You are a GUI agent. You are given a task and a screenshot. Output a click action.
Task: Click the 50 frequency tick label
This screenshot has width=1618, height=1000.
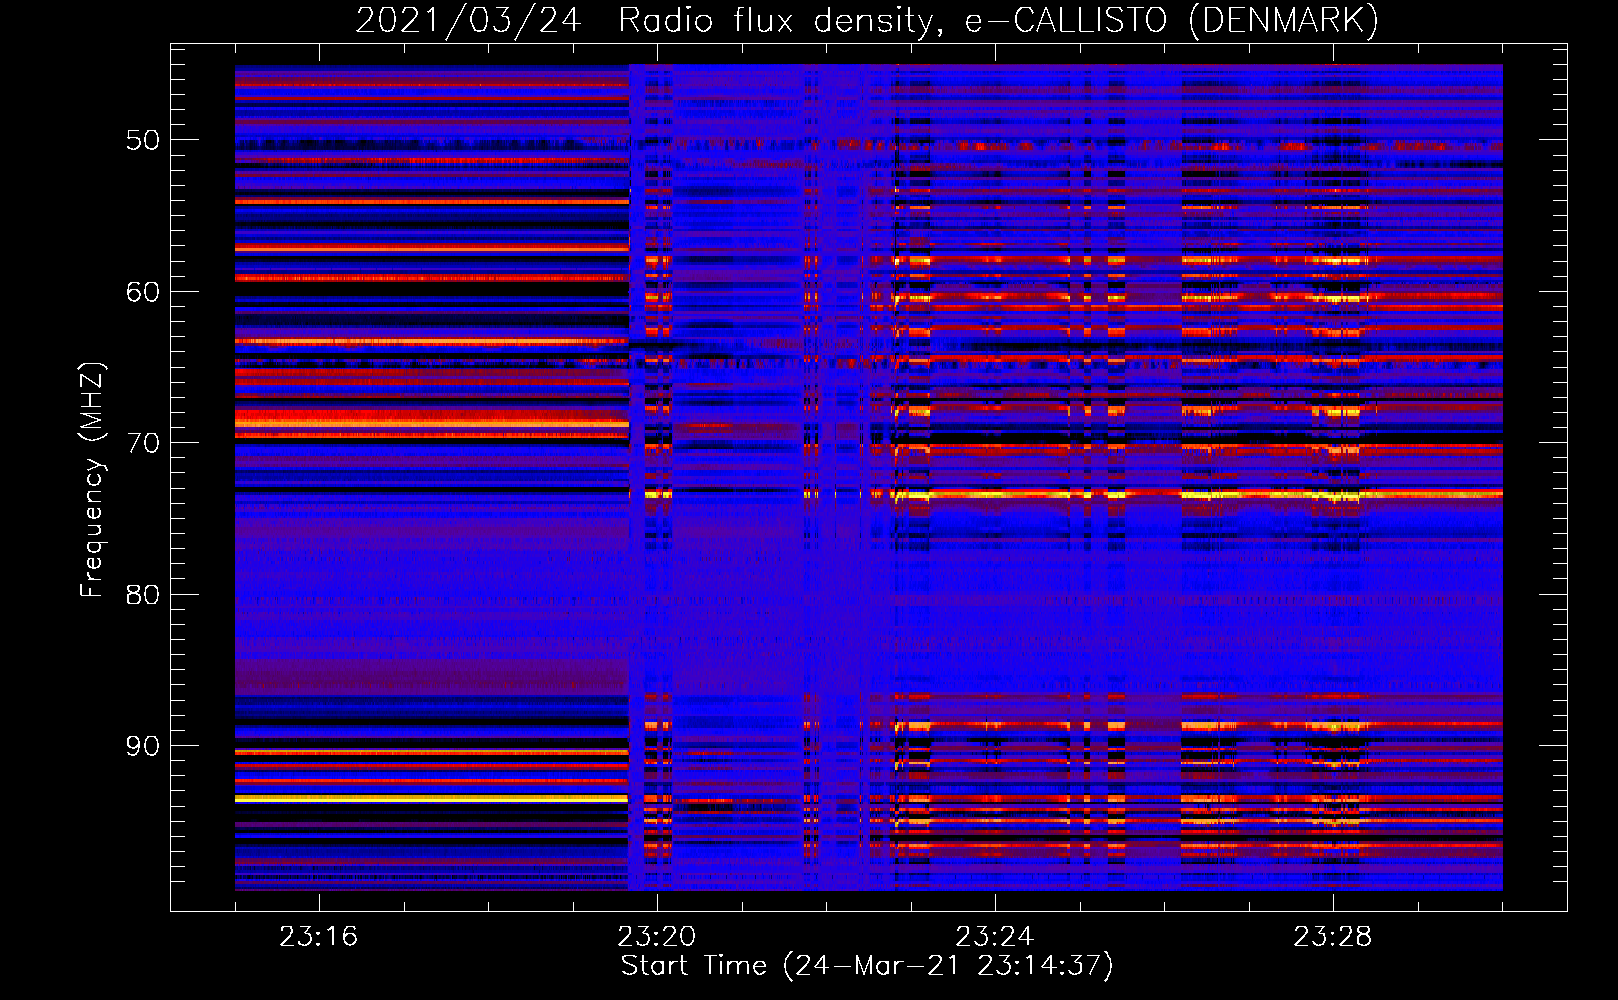tap(143, 140)
